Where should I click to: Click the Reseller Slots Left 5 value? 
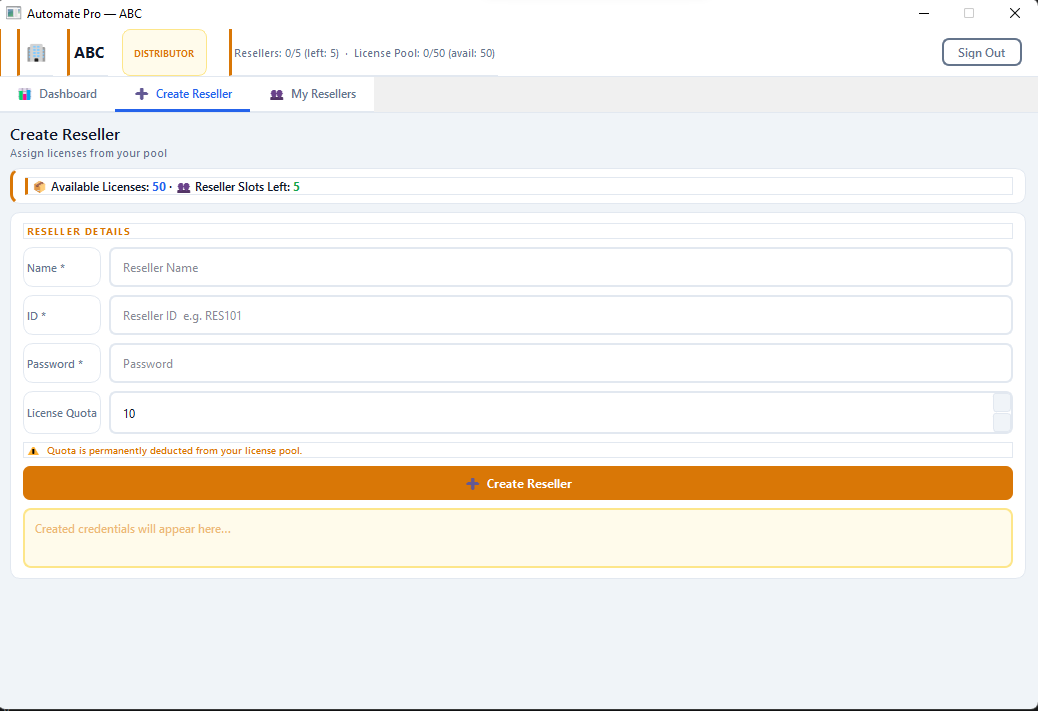pos(297,187)
